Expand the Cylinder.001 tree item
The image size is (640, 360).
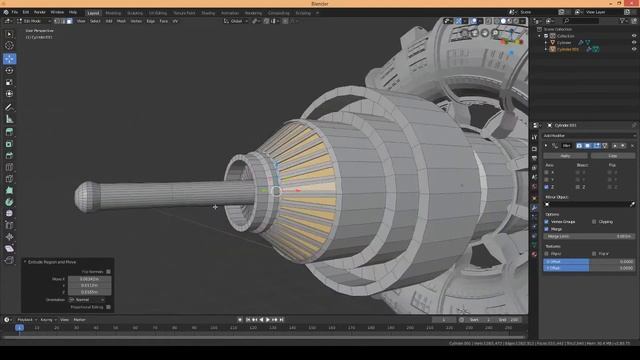[x=546, y=49]
